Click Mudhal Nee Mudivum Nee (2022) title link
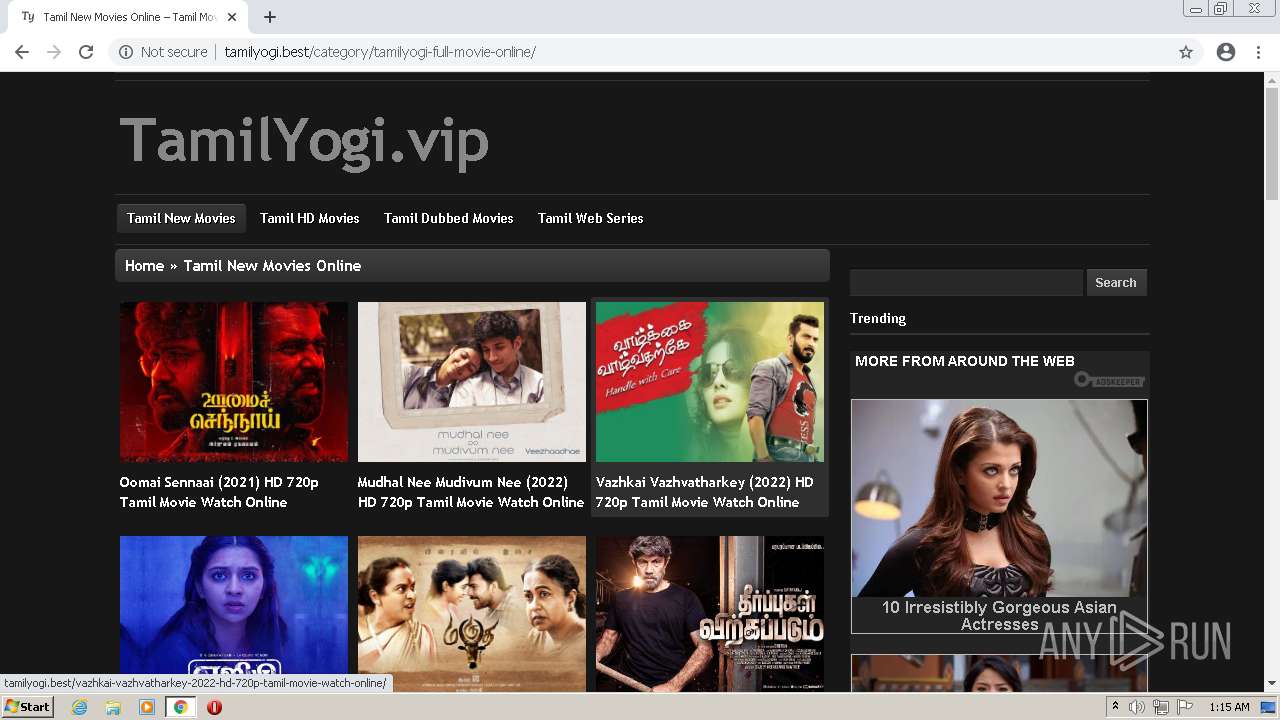The width and height of the screenshot is (1280, 720). click(471, 492)
